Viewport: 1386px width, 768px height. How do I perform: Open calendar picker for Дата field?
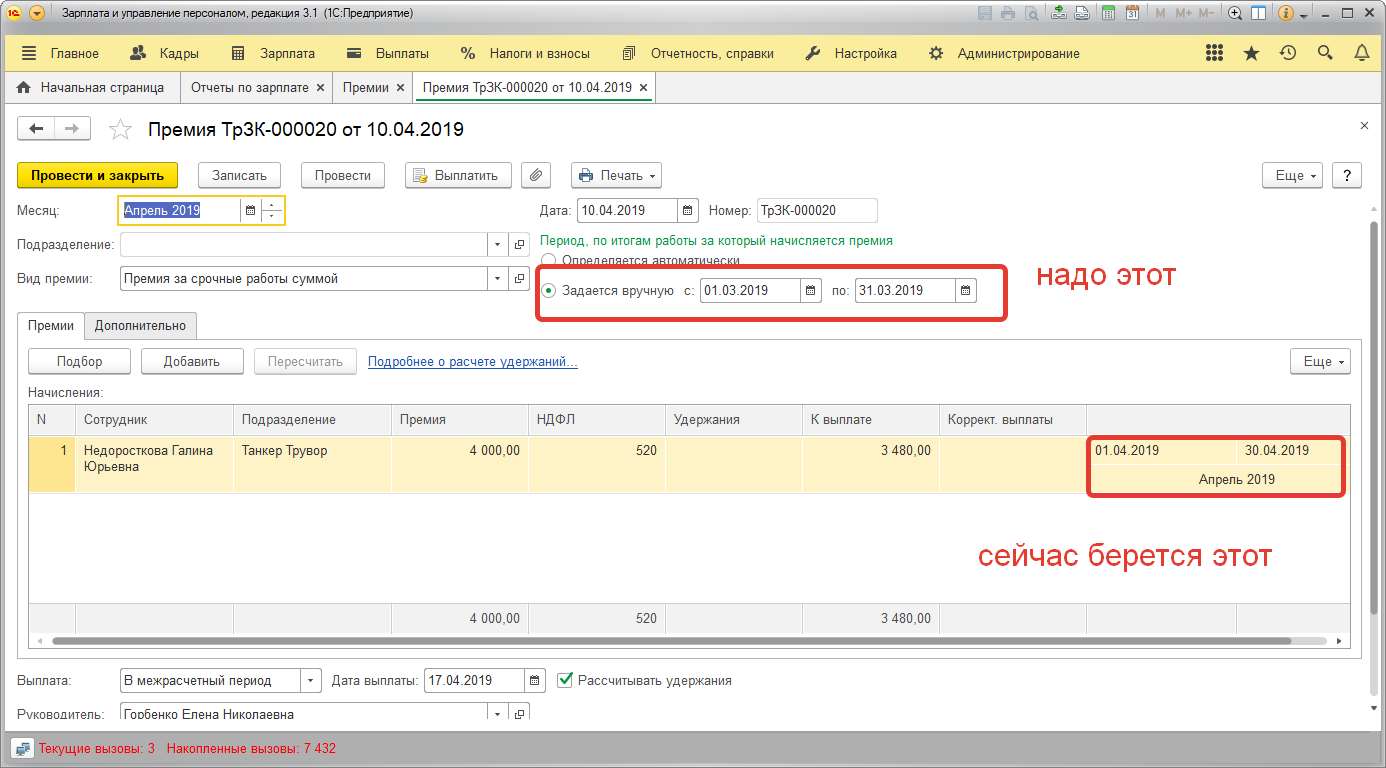click(688, 211)
